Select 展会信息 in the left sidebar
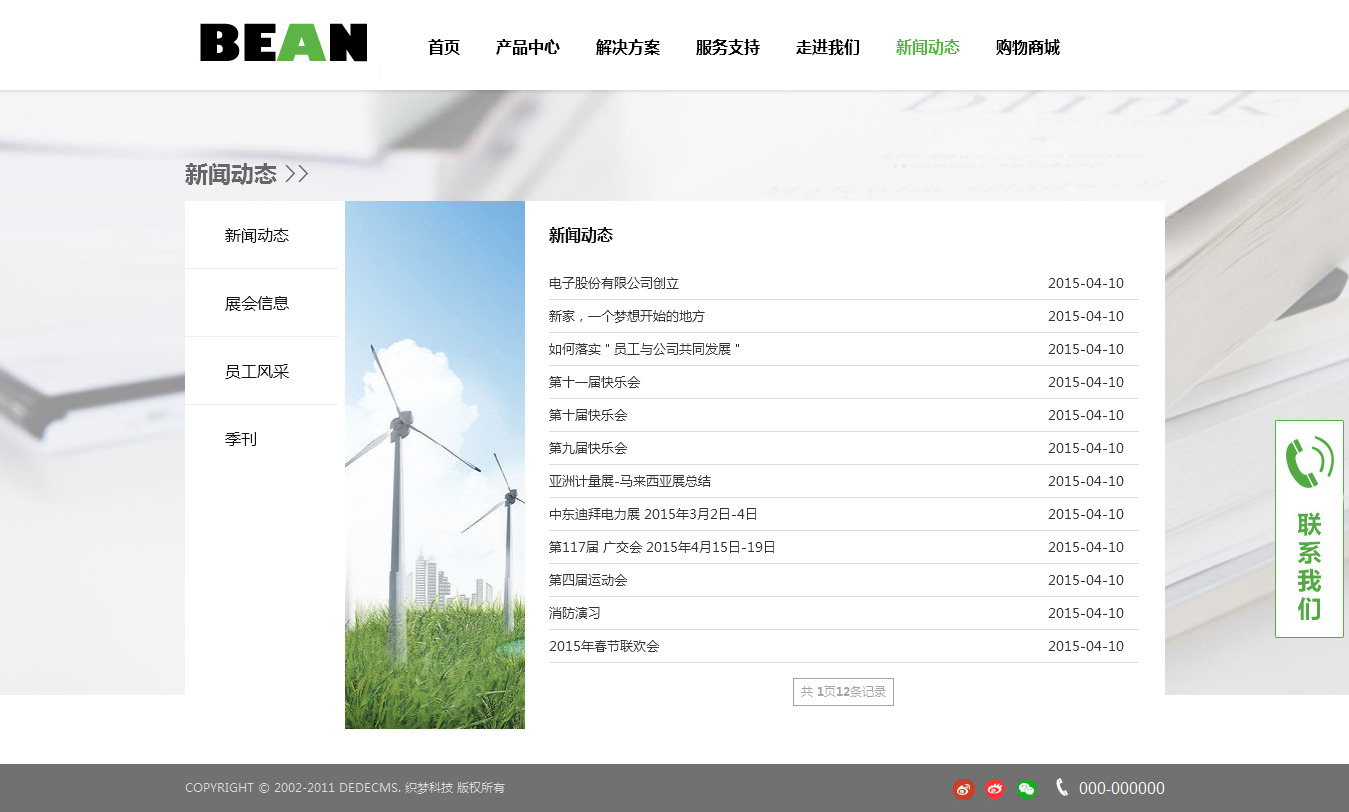The height and width of the screenshot is (812, 1349). click(x=257, y=304)
